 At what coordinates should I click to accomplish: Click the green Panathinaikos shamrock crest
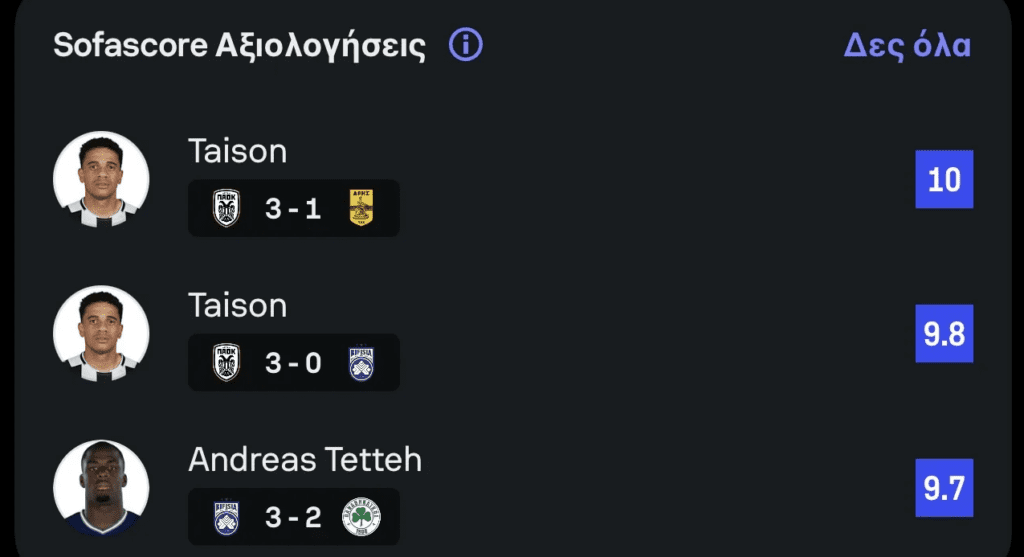pos(360,517)
